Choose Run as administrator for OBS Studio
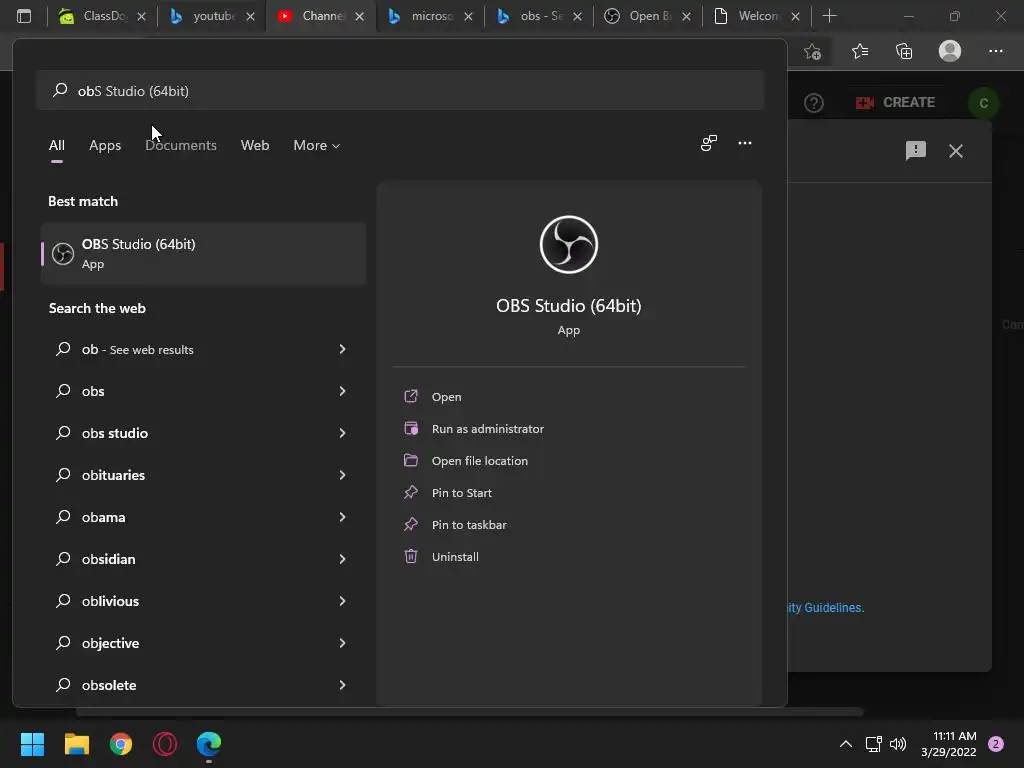The height and width of the screenshot is (768, 1024). click(488, 428)
